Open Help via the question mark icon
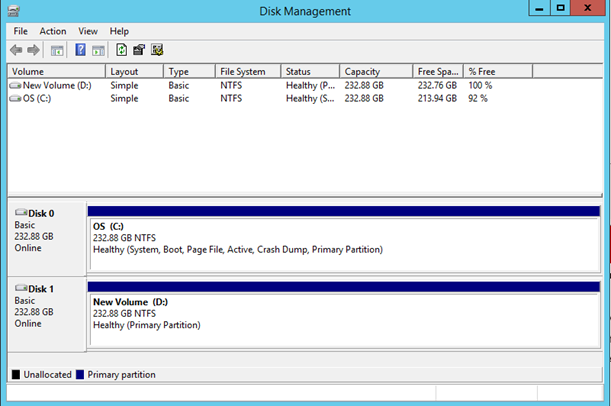Screen dimensions: 611x406 click(x=80, y=50)
